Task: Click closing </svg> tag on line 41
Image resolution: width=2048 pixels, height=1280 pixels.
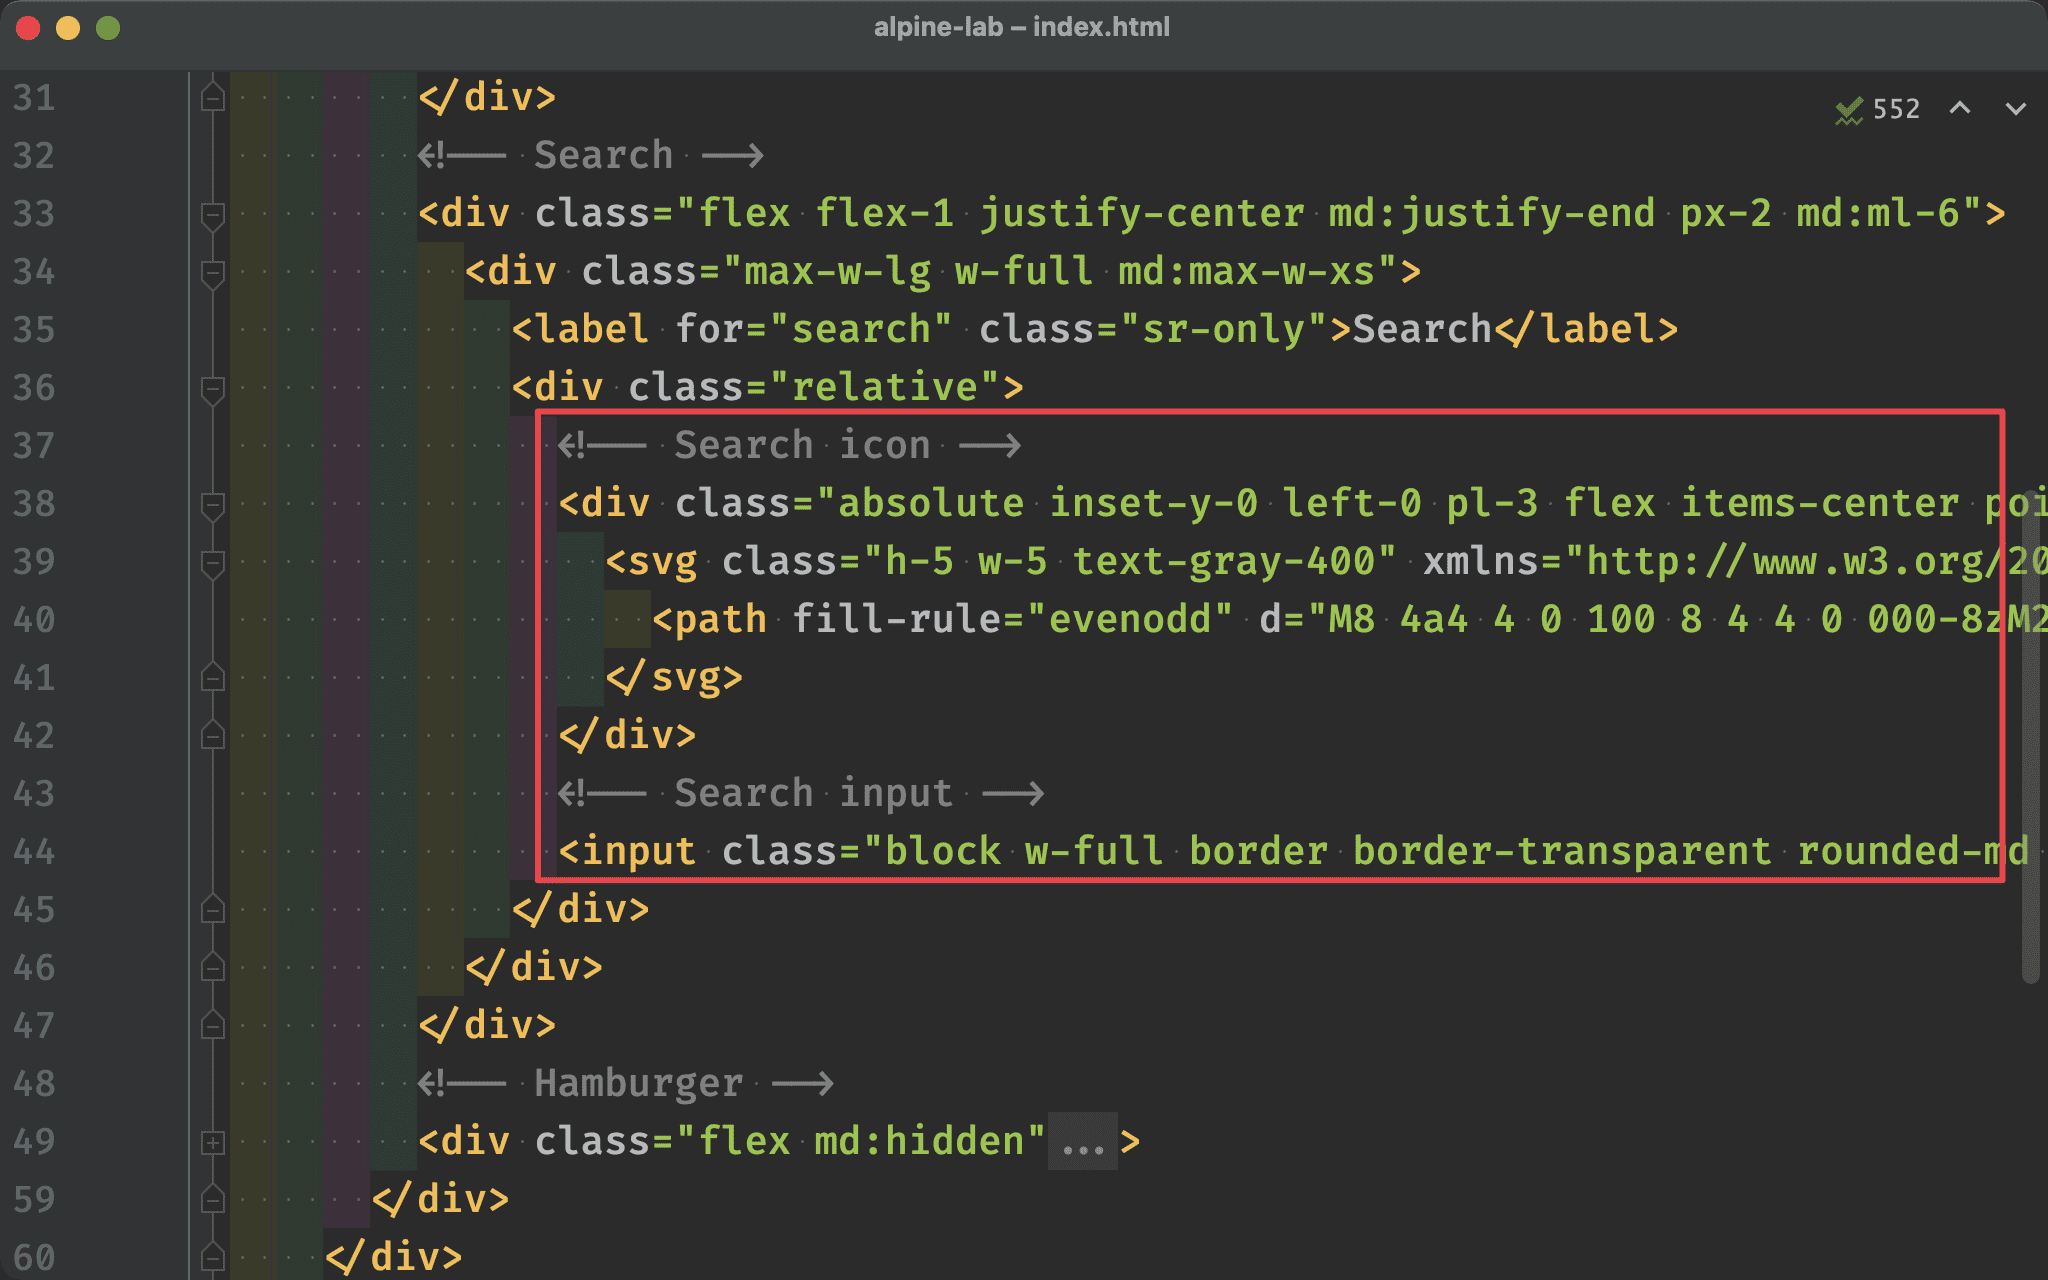Action: tap(673, 678)
